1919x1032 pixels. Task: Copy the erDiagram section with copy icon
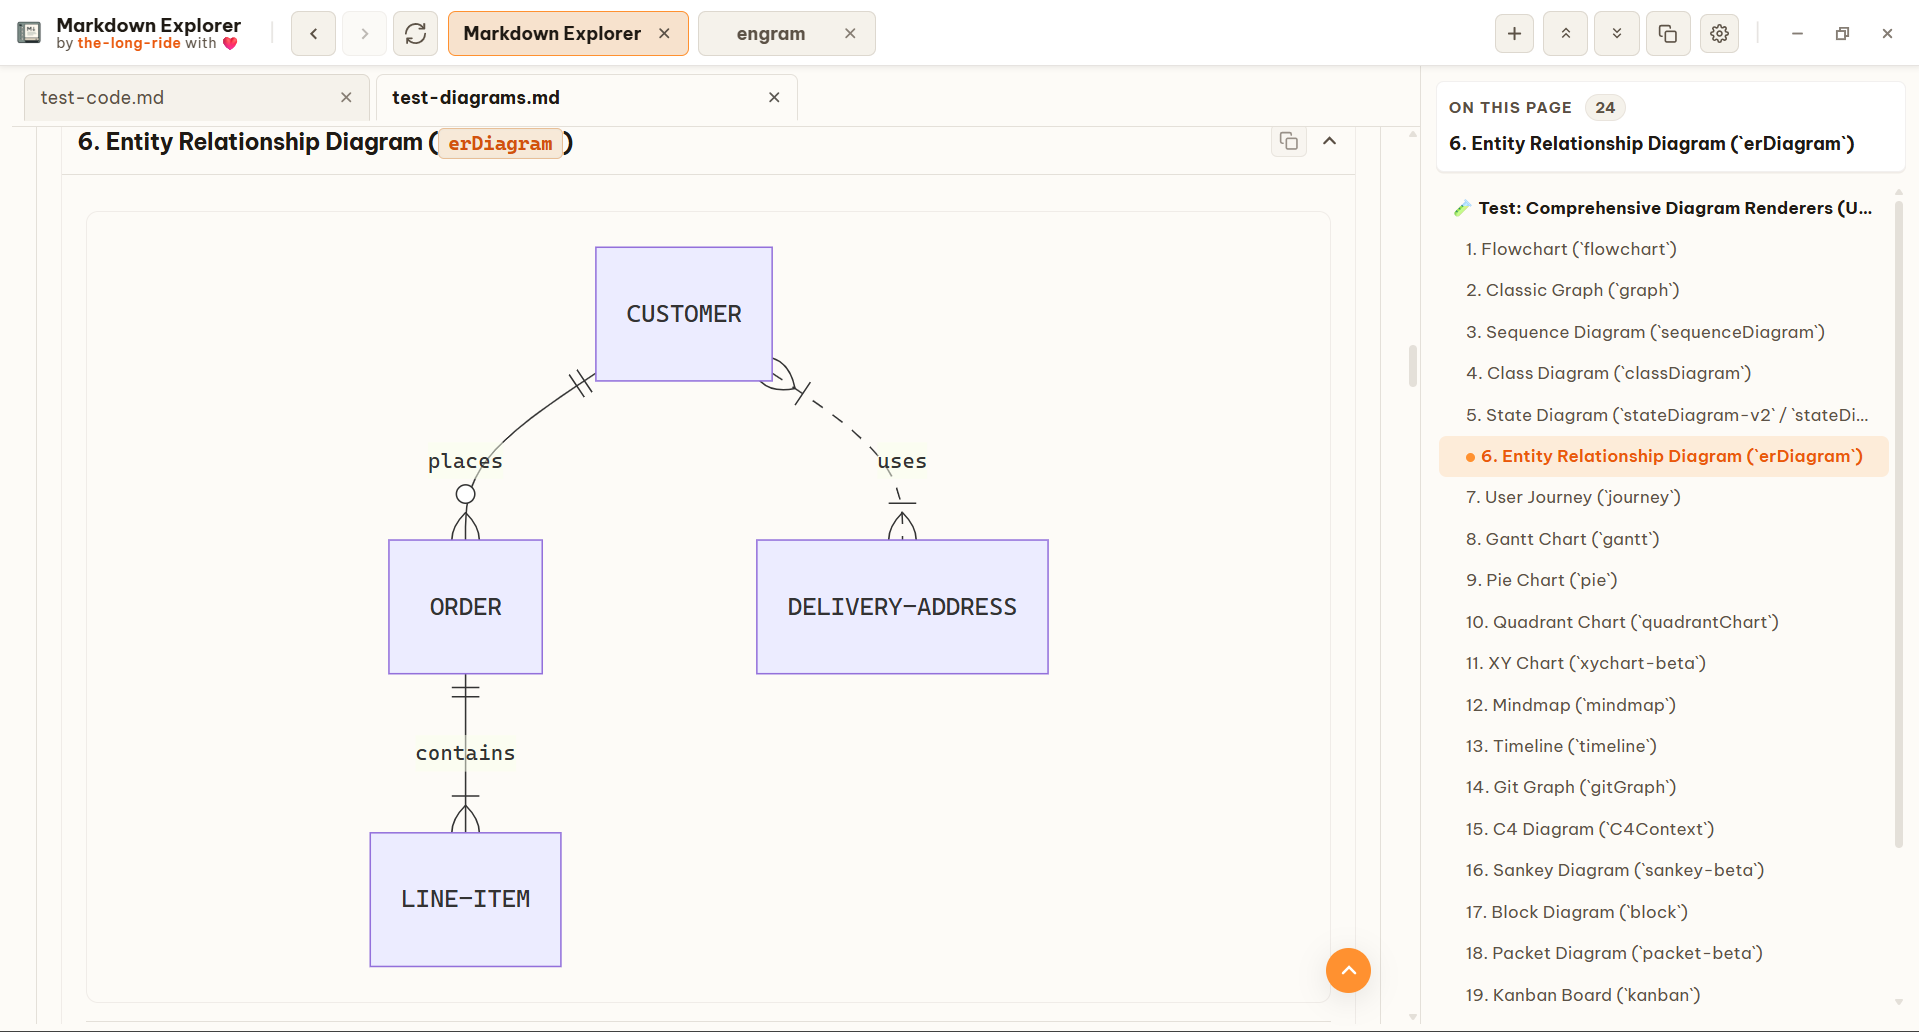coord(1289,141)
